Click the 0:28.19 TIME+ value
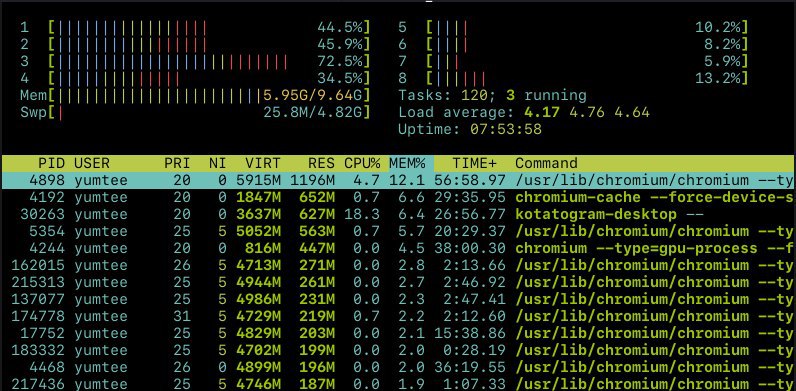This screenshot has height=391, width=796. (x=474, y=350)
